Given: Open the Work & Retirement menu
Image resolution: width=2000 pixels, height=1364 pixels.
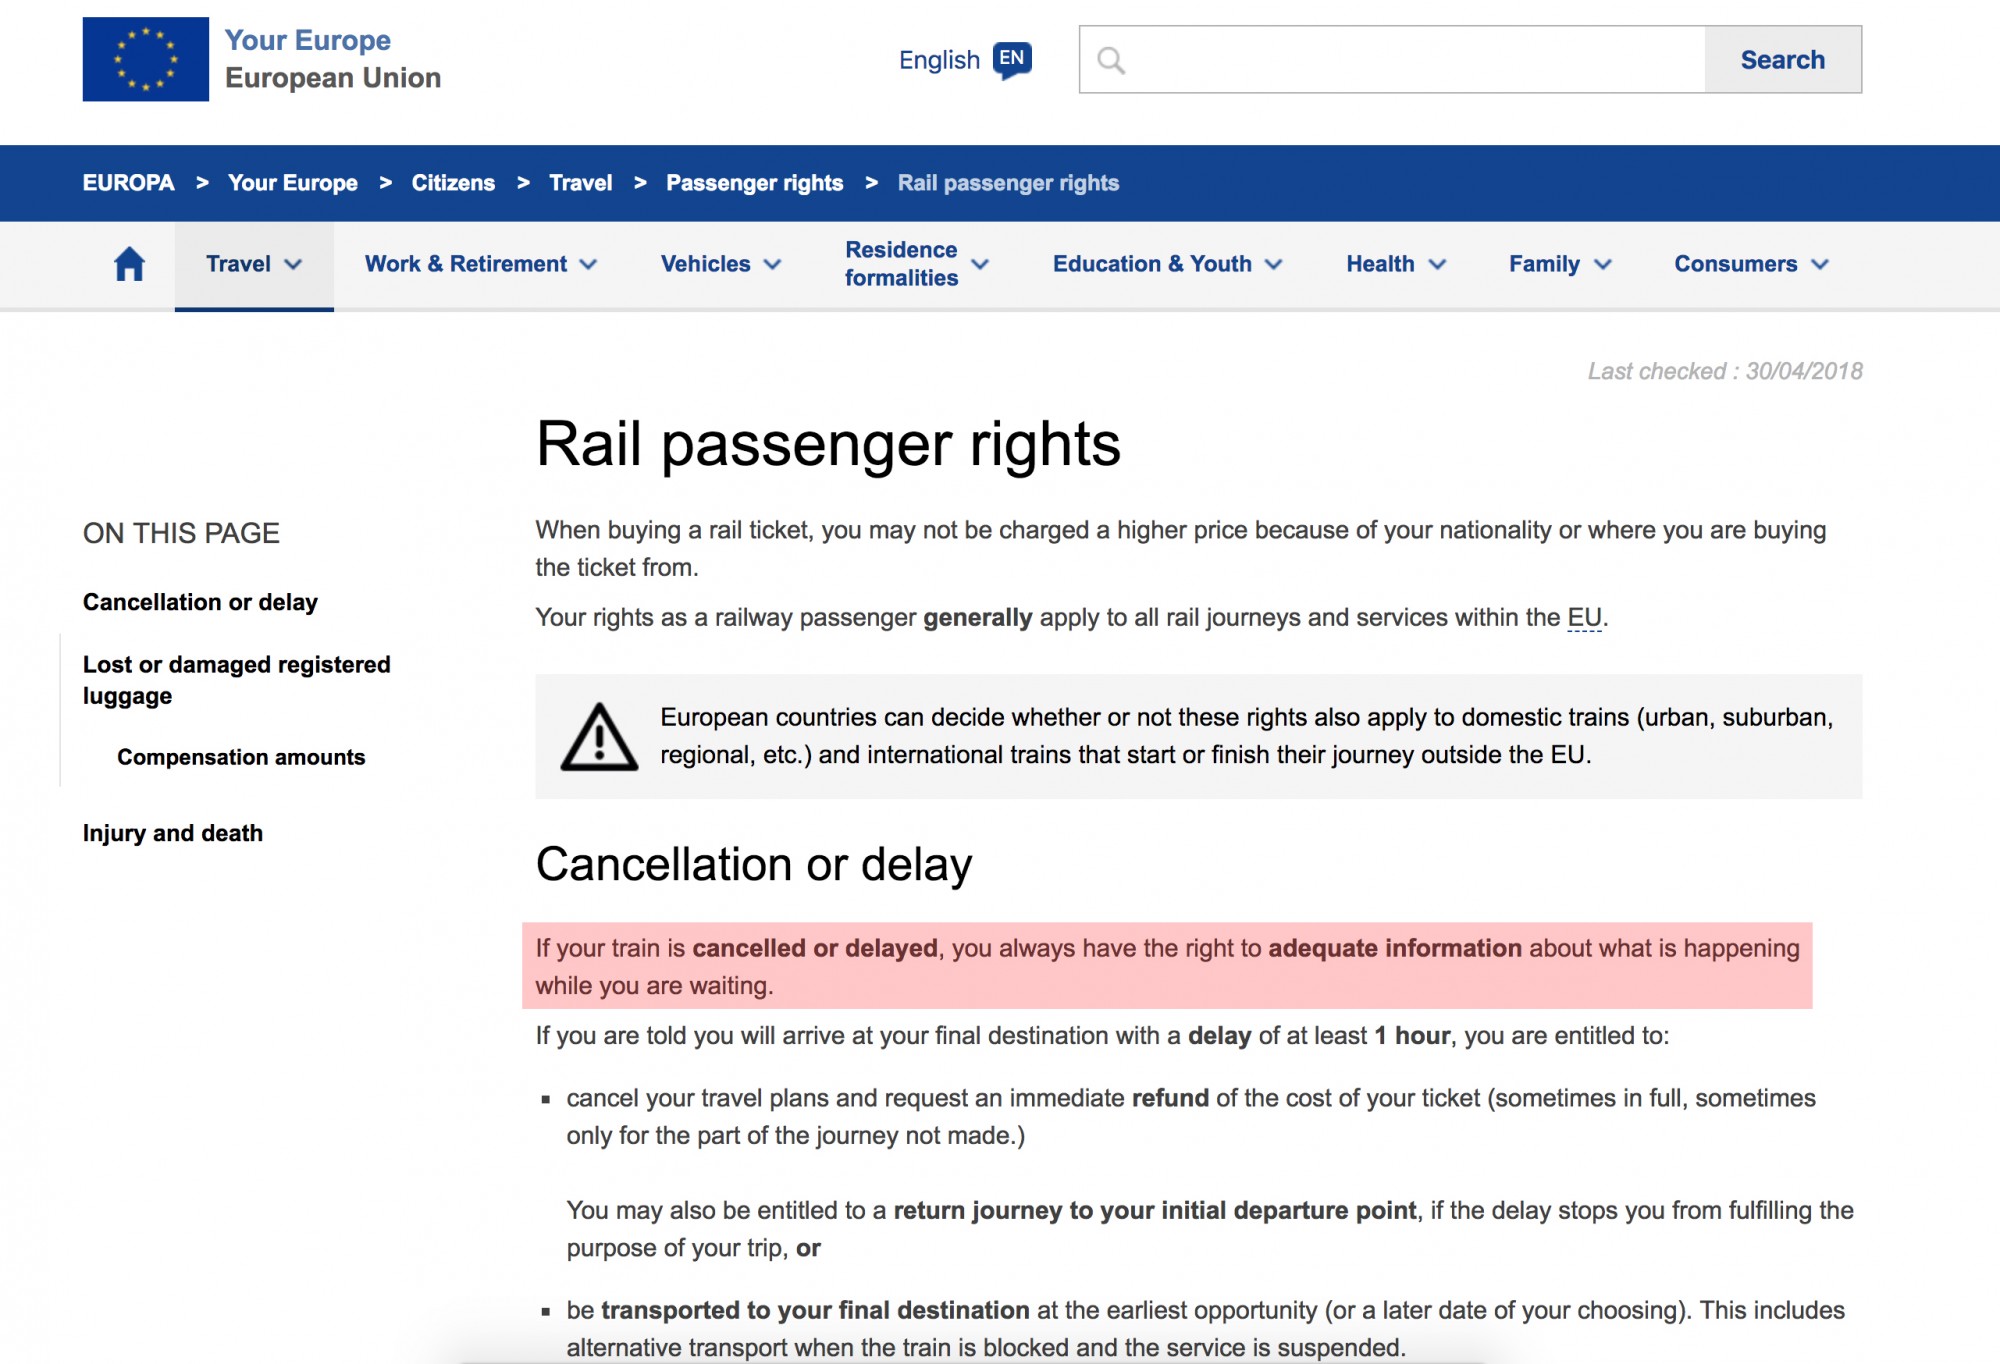Looking at the screenshot, I should [x=480, y=264].
